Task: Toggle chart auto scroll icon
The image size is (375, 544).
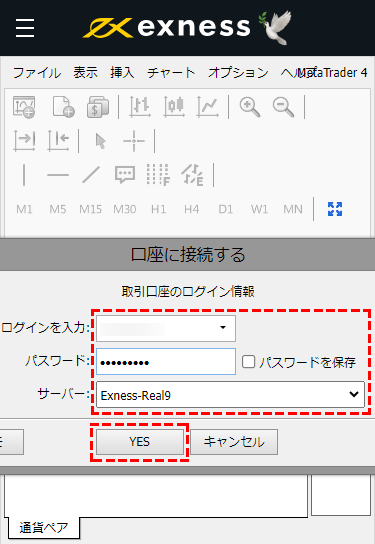Action: tap(24, 141)
